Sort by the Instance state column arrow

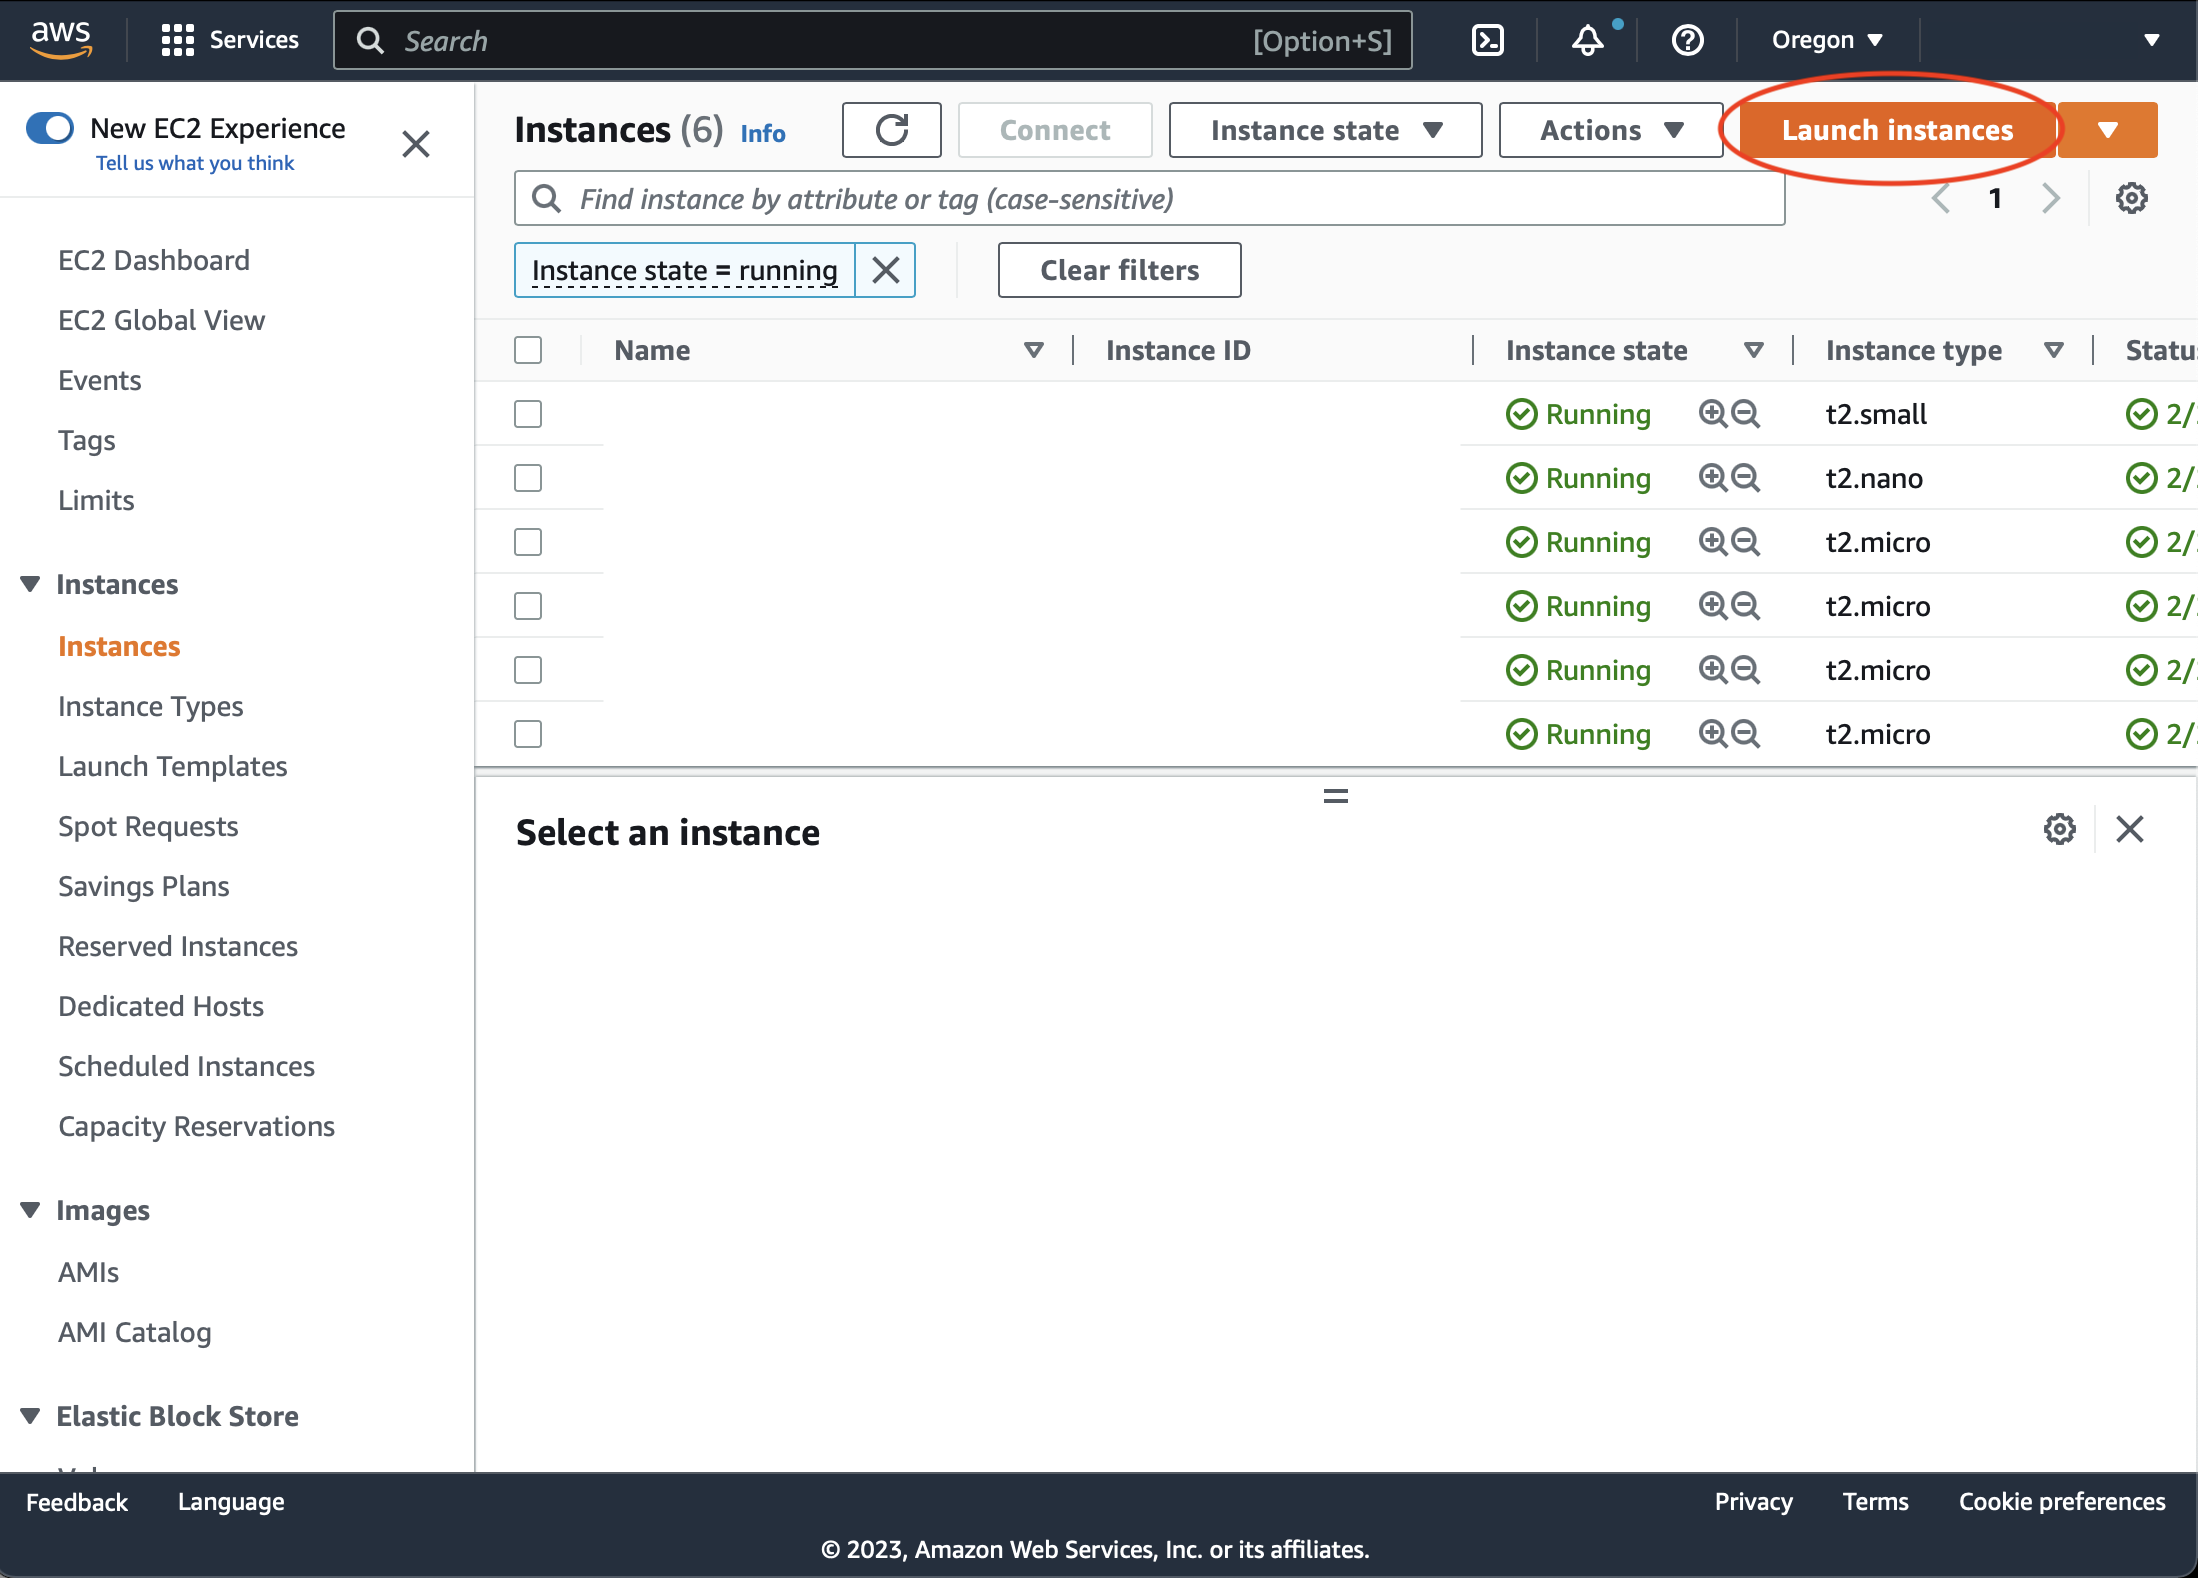click(1753, 350)
